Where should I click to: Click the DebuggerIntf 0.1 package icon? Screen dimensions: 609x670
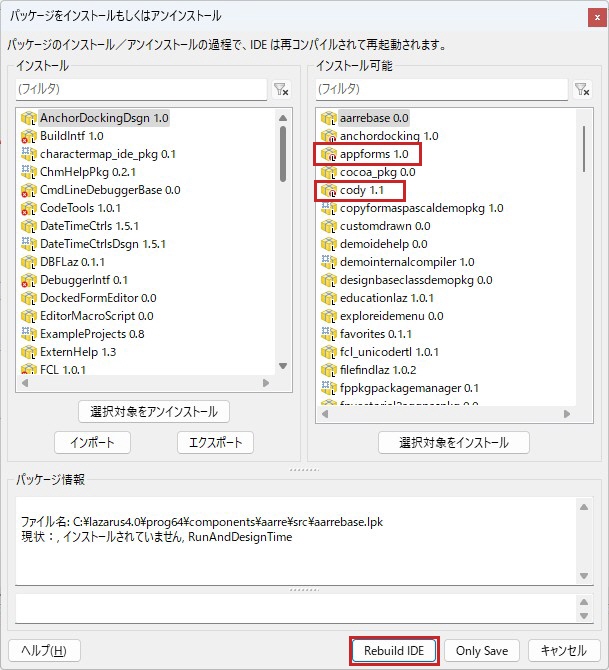click(x=28, y=280)
